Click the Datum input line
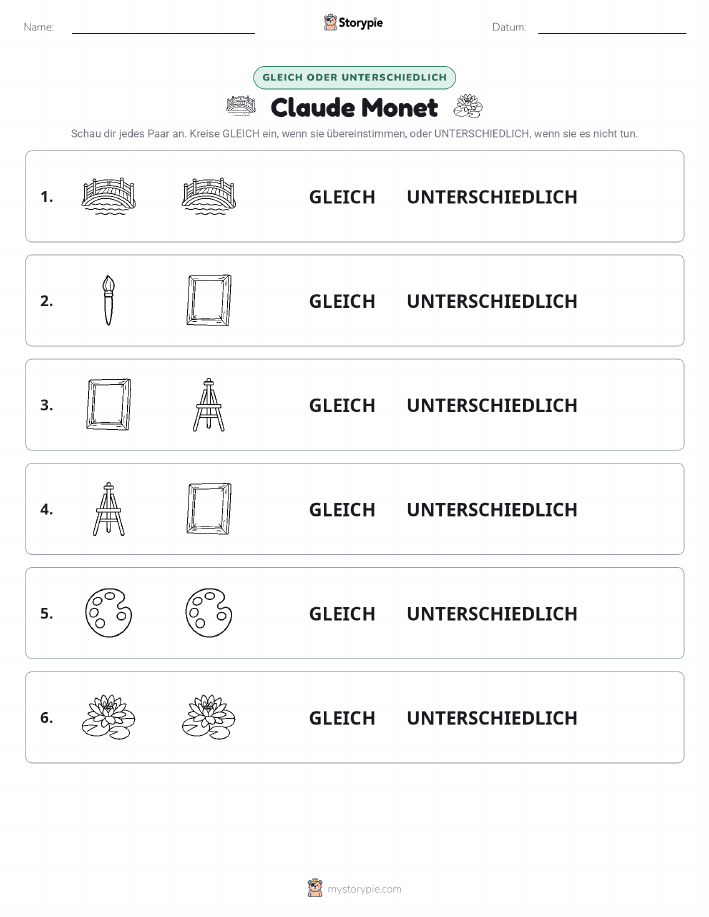 coord(612,29)
